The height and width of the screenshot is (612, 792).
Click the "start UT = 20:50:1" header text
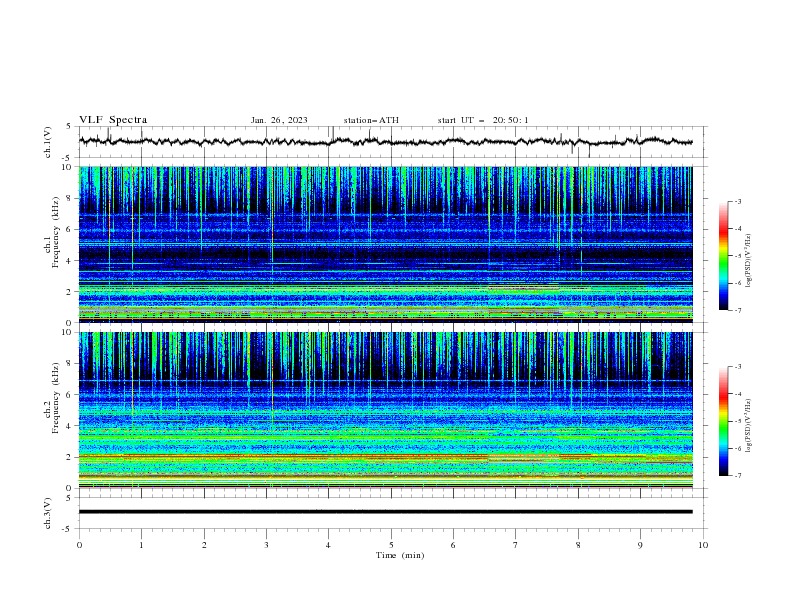pos(483,120)
